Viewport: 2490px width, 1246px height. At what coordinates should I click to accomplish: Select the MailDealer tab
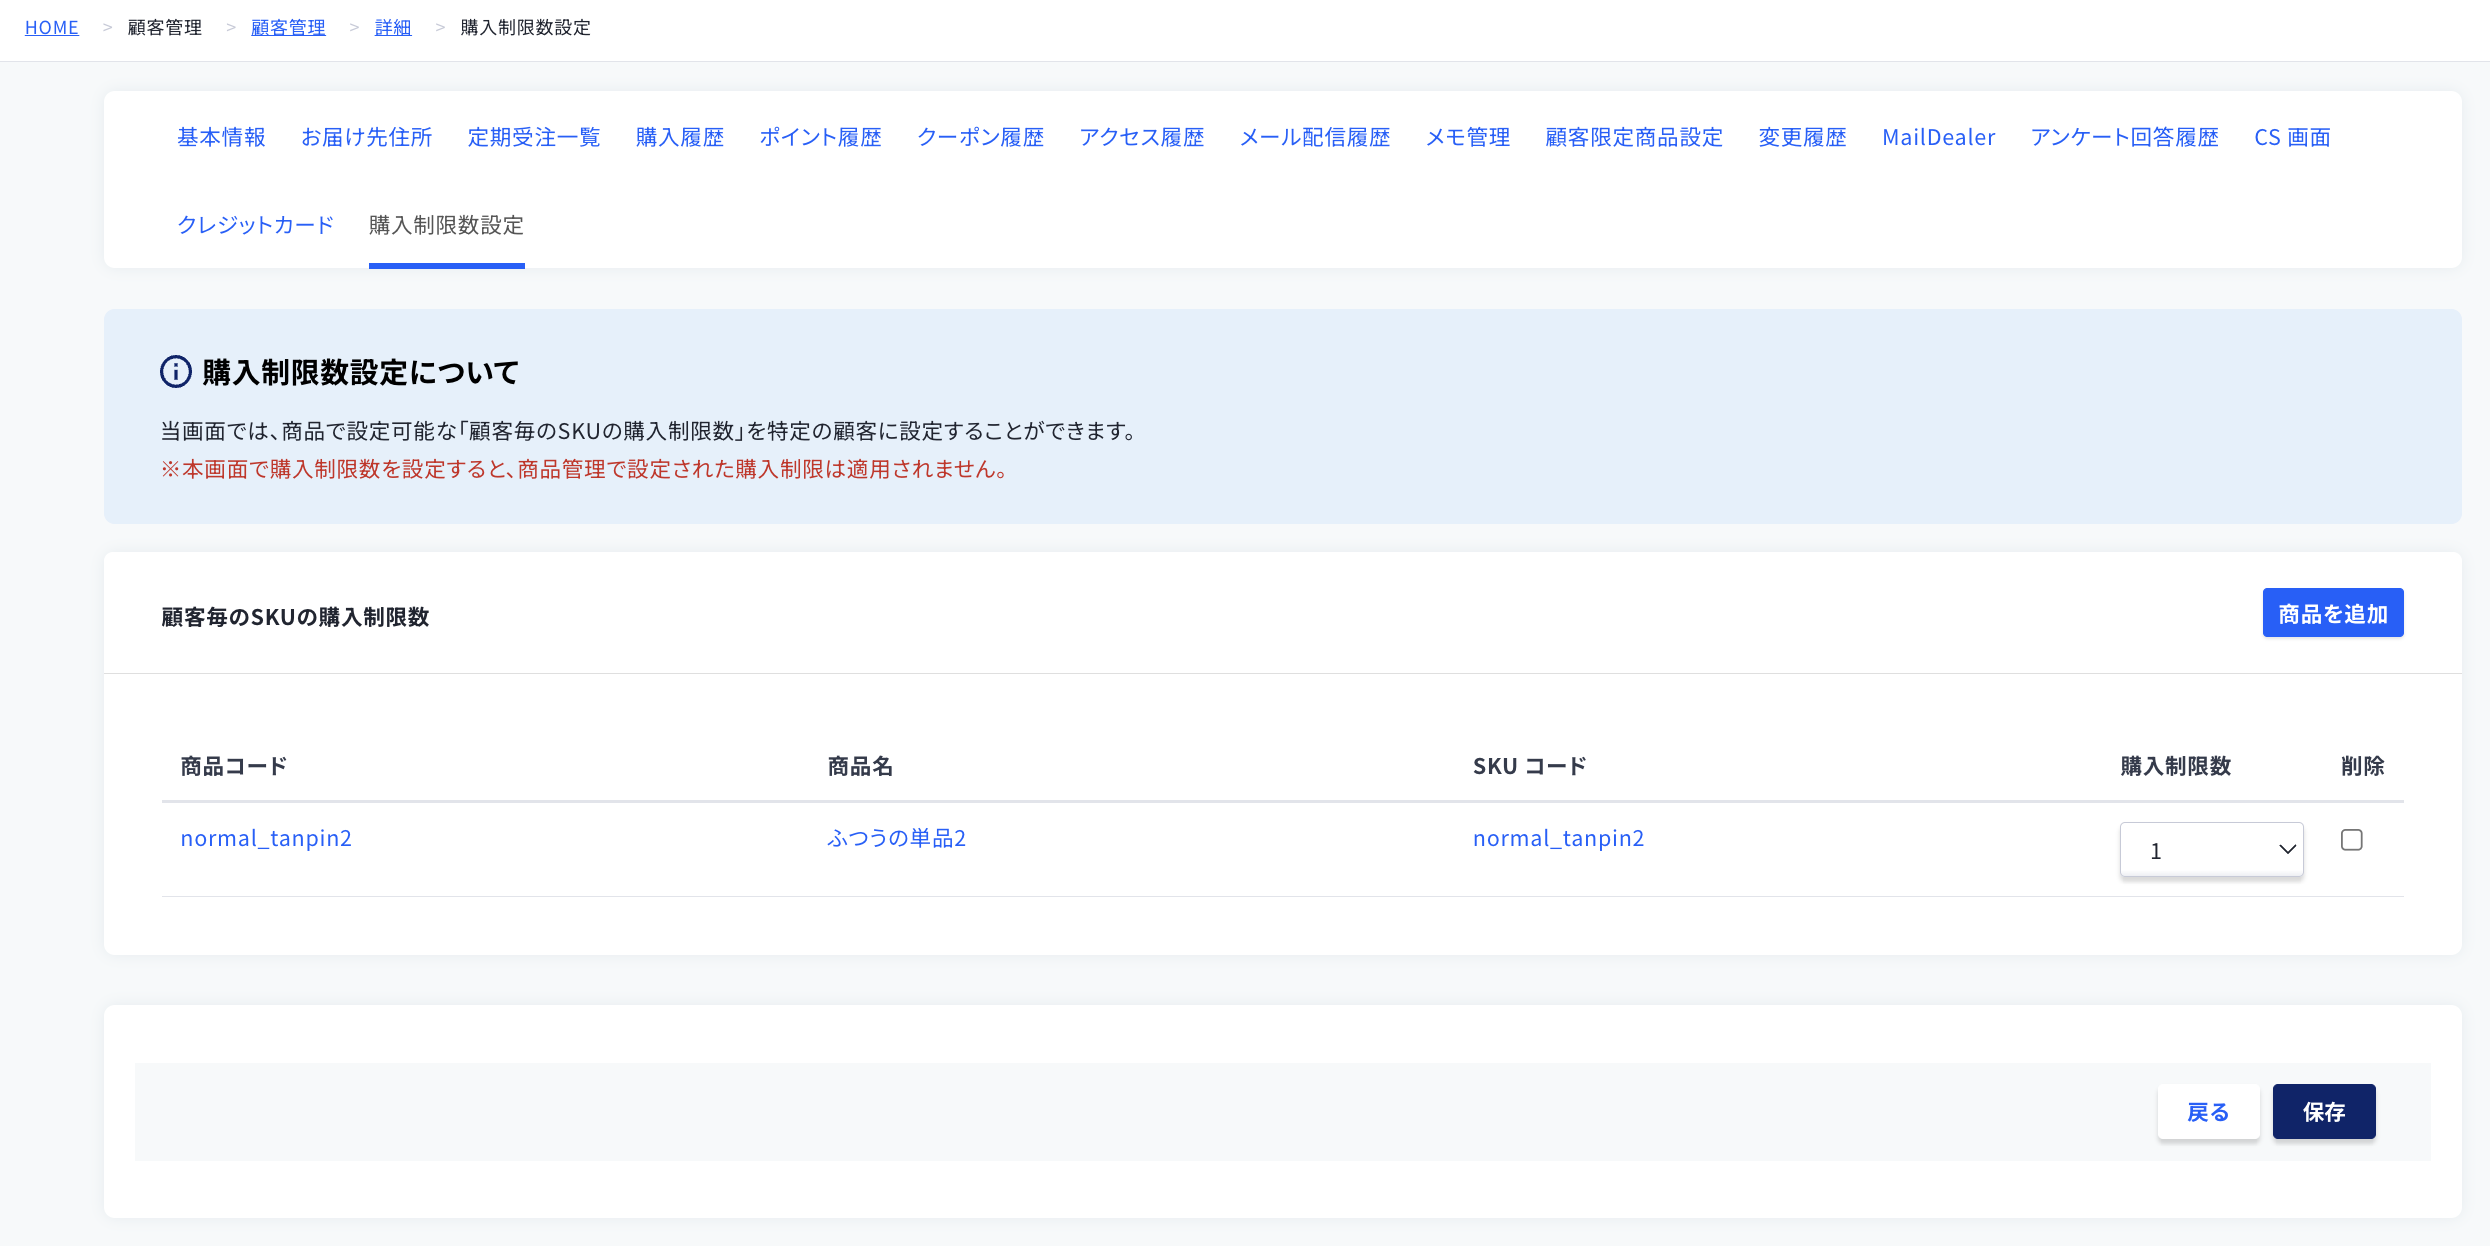[1939, 137]
